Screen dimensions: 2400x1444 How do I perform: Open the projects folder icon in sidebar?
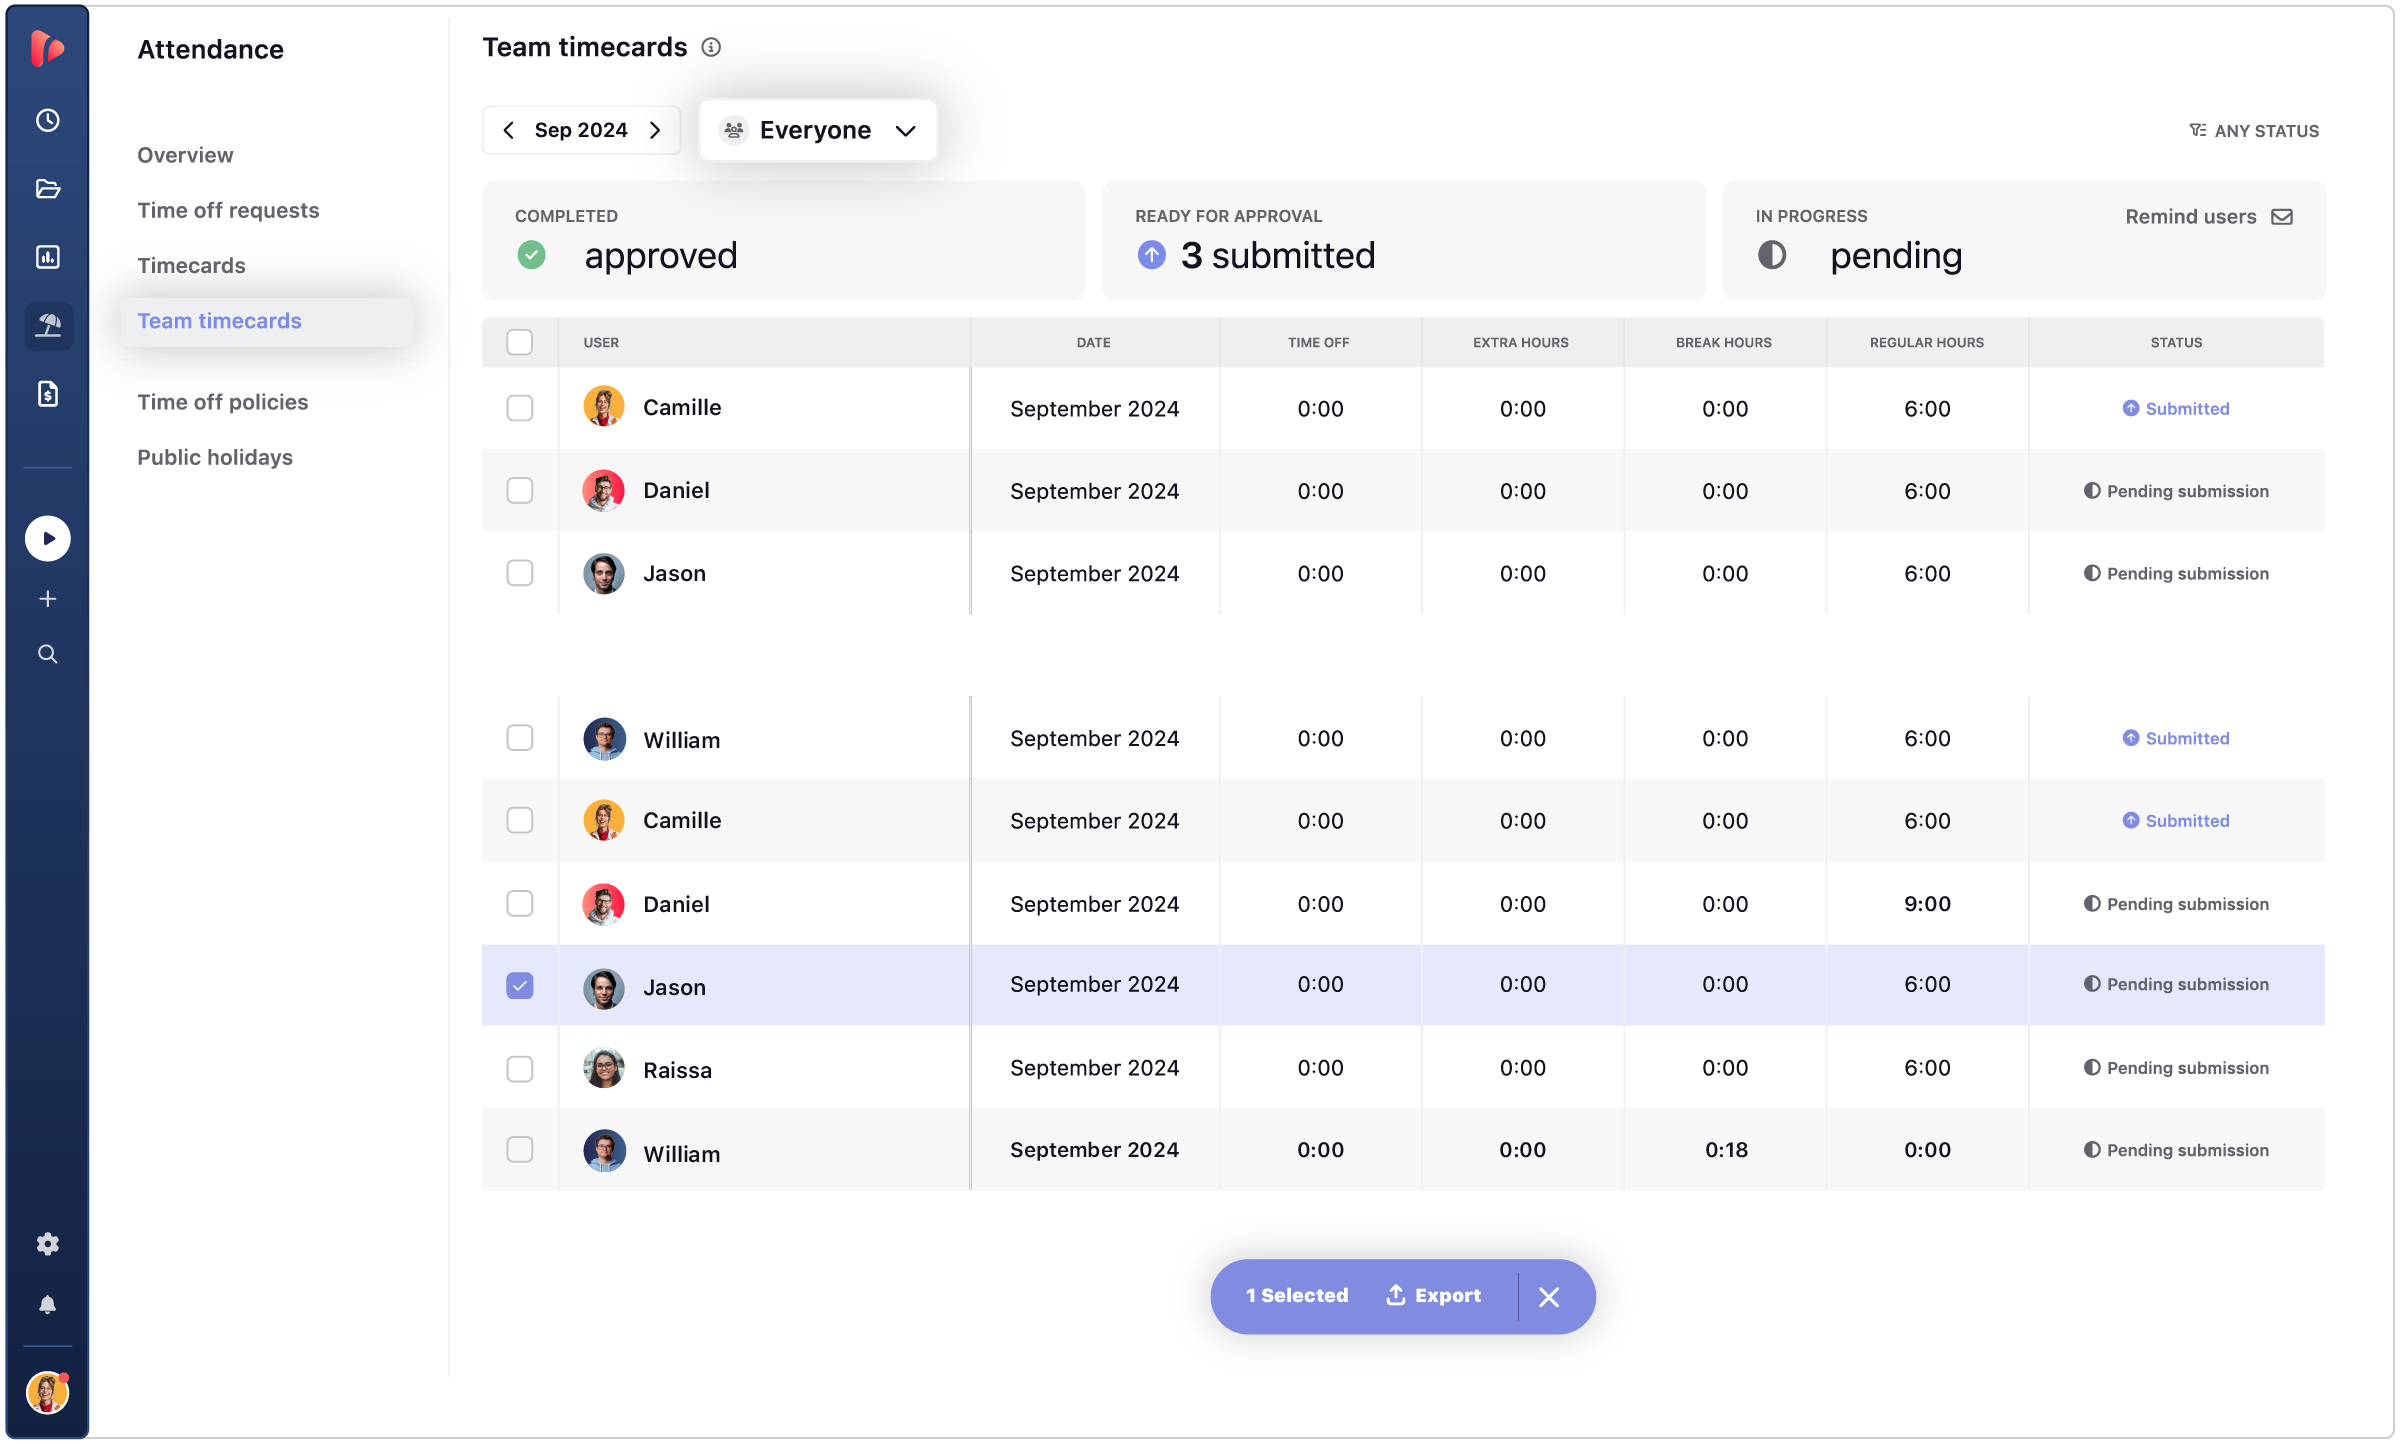point(48,188)
